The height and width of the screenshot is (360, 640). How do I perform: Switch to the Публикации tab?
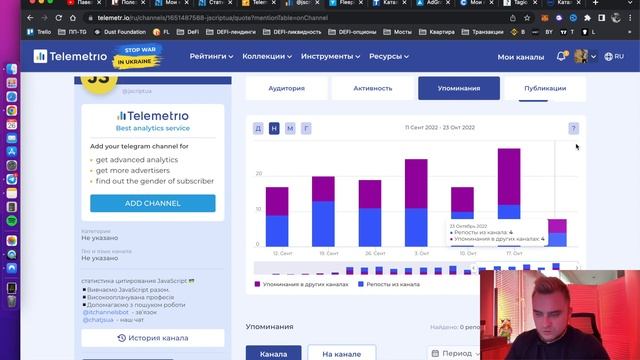coord(545,88)
